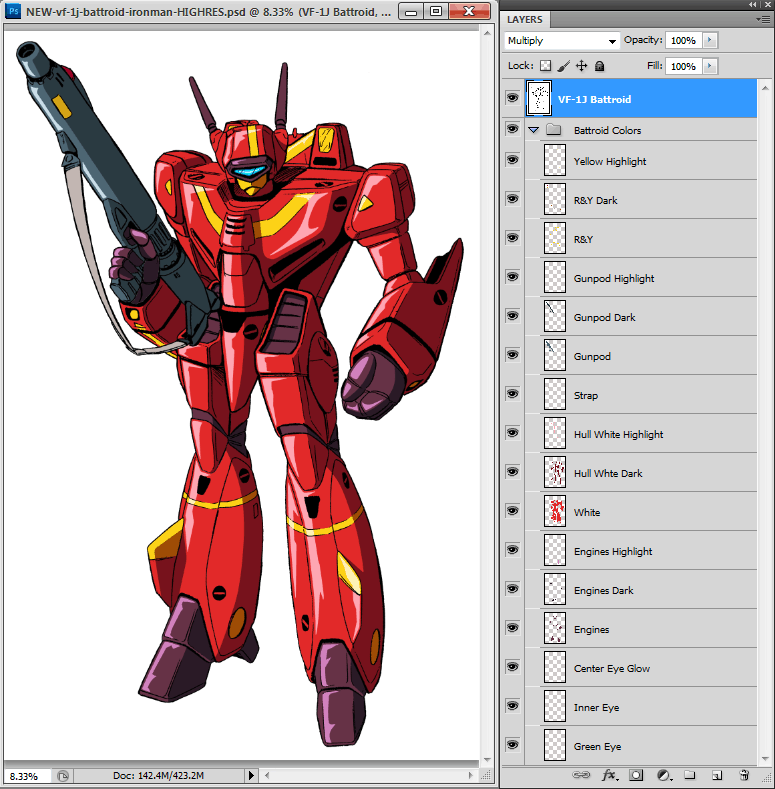Hide the Engines Dark layer

pos(512,589)
